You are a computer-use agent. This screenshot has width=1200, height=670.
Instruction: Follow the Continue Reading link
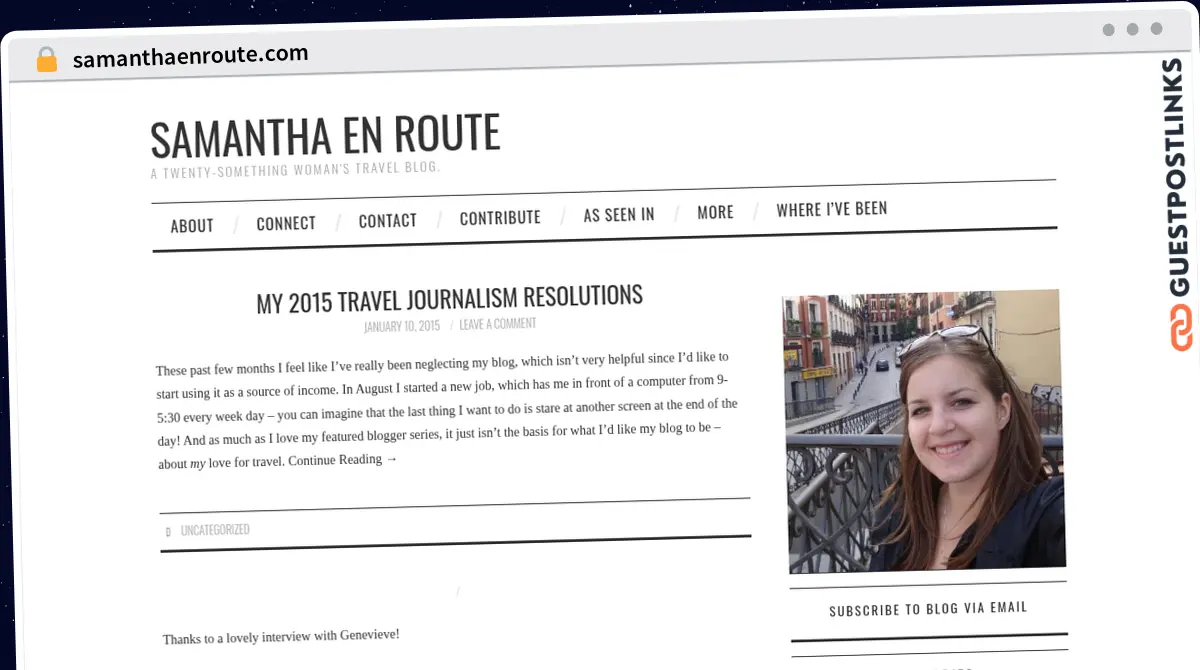click(343, 460)
